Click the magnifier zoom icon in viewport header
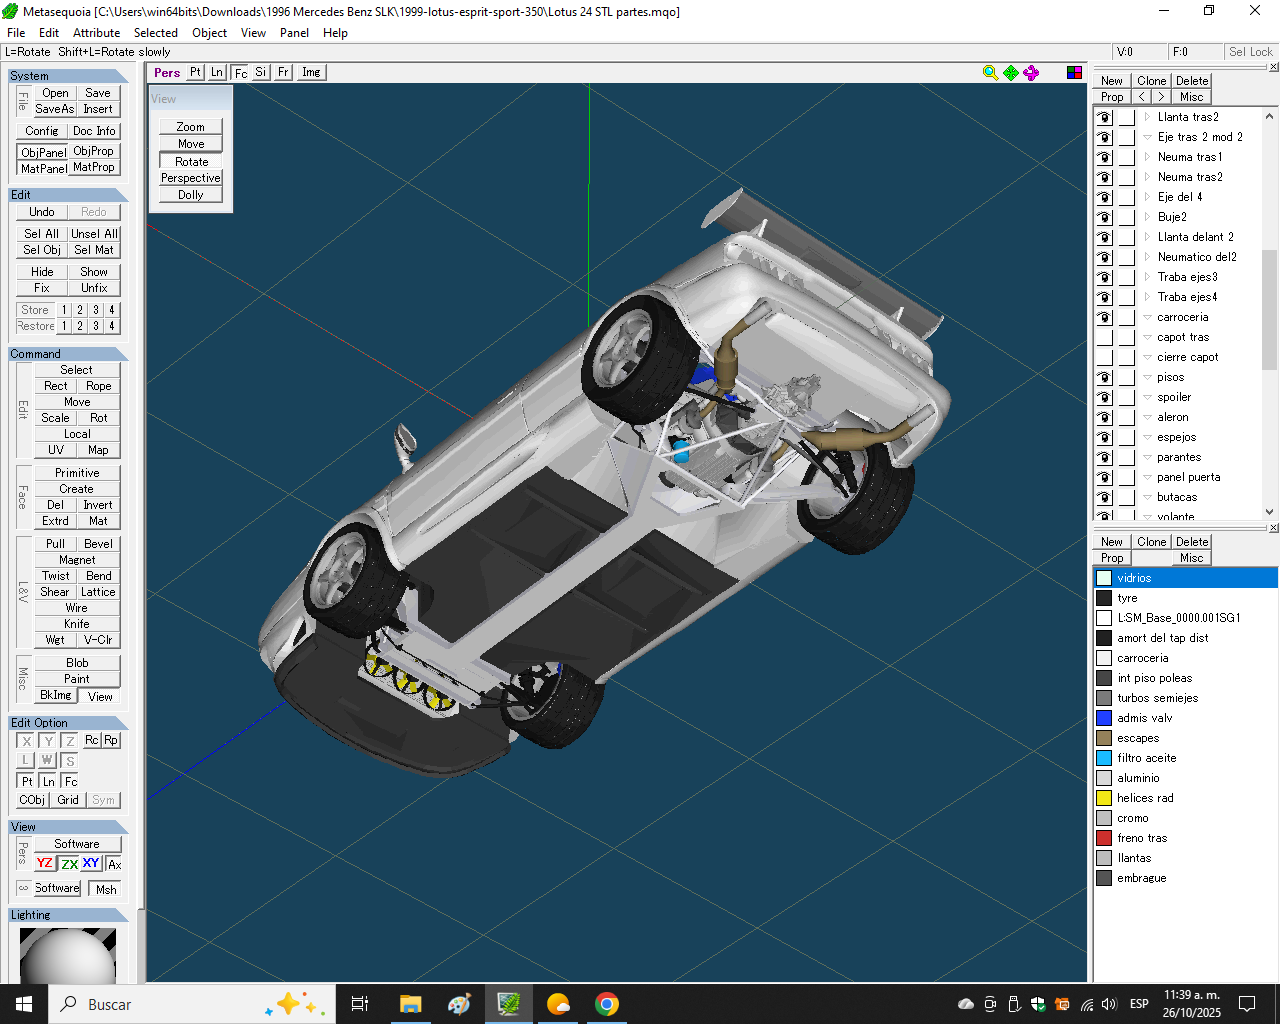This screenshot has width=1280, height=1024. pos(990,72)
